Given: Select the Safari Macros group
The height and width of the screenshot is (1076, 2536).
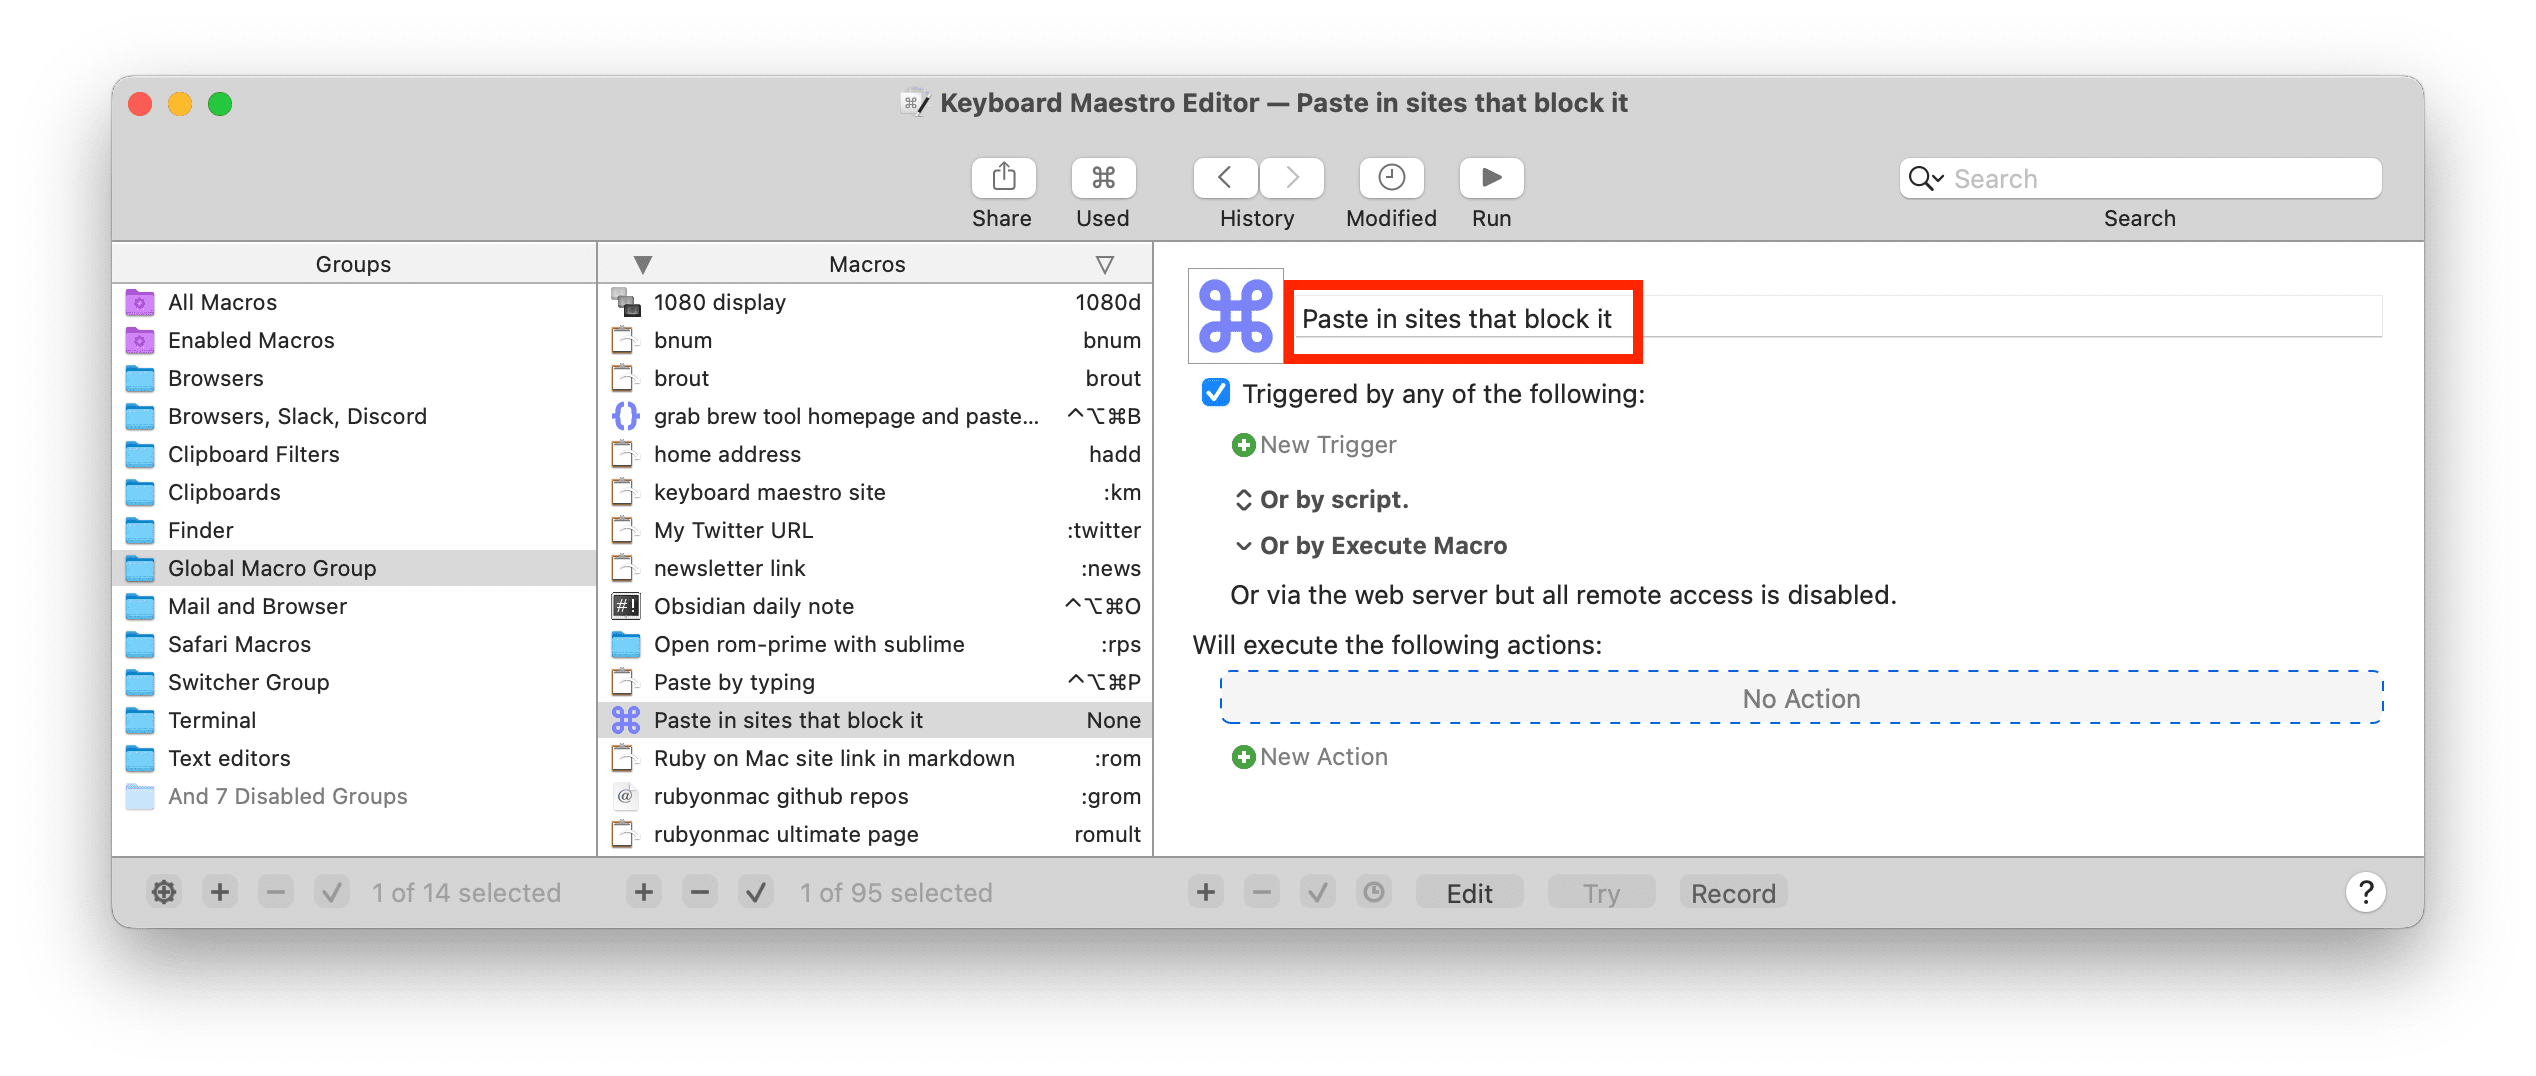Looking at the screenshot, I should pos(355,644).
